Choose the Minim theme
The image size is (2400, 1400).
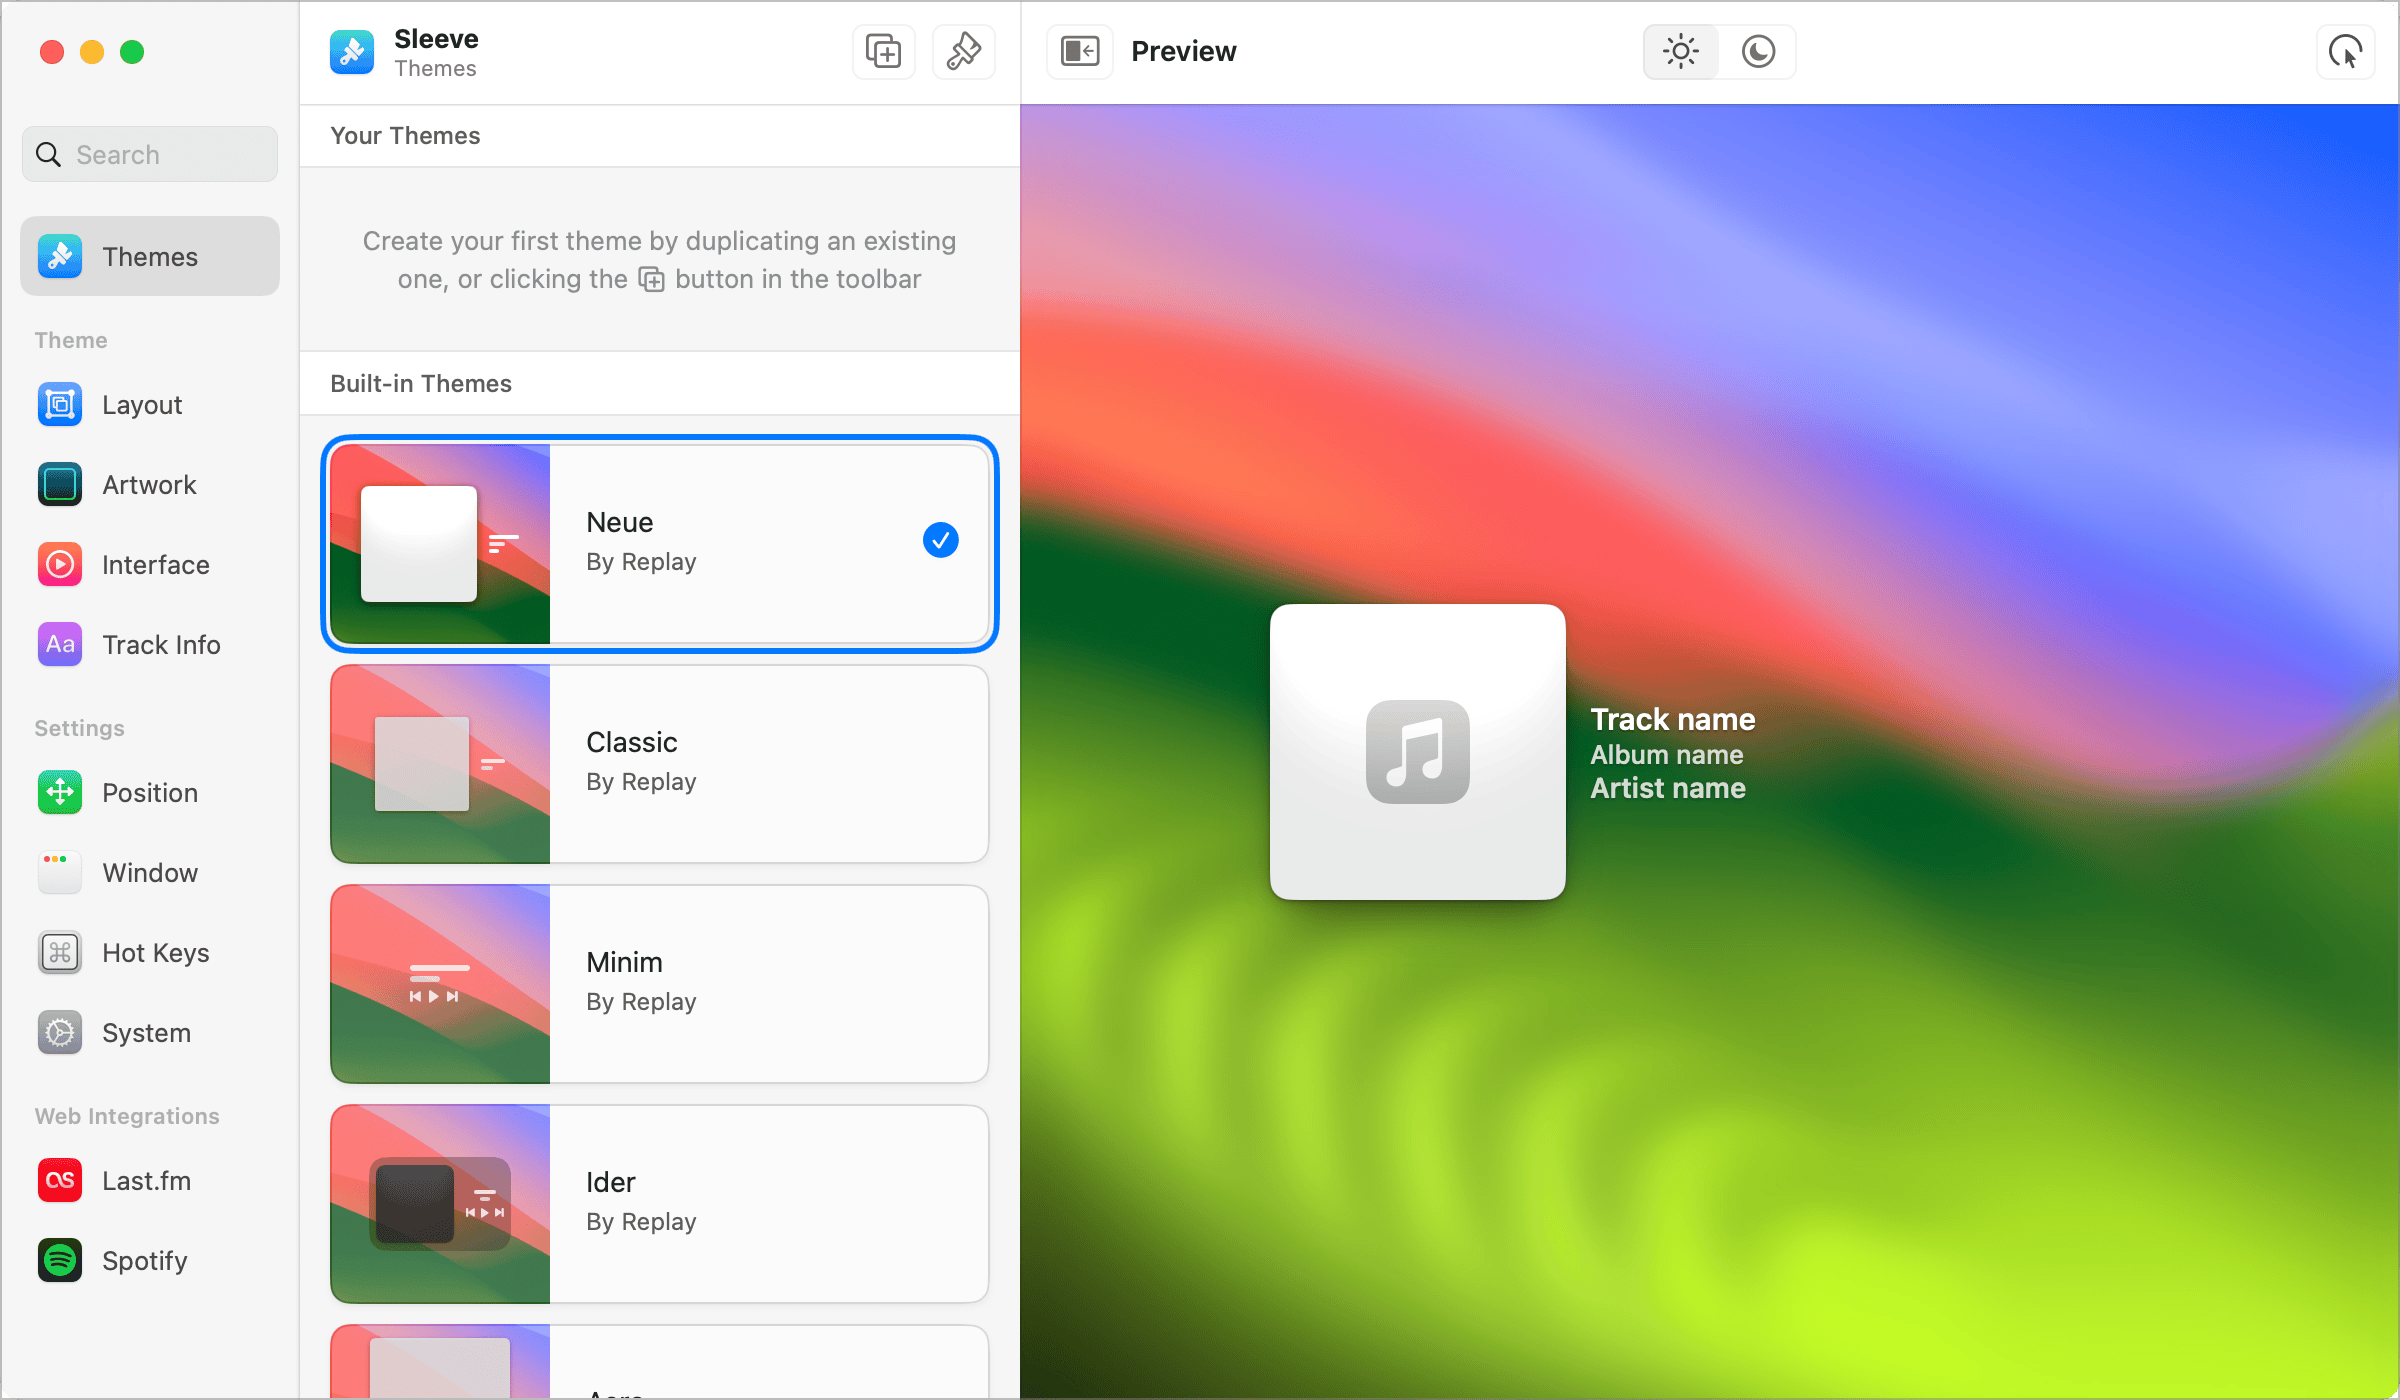click(x=660, y=984)
